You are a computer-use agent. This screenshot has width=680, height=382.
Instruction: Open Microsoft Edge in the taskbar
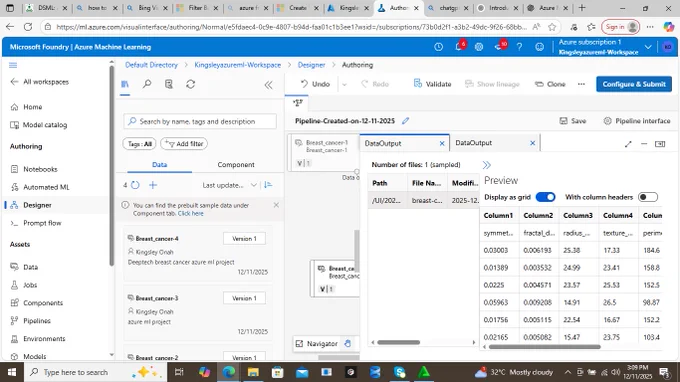click(229, 372)
